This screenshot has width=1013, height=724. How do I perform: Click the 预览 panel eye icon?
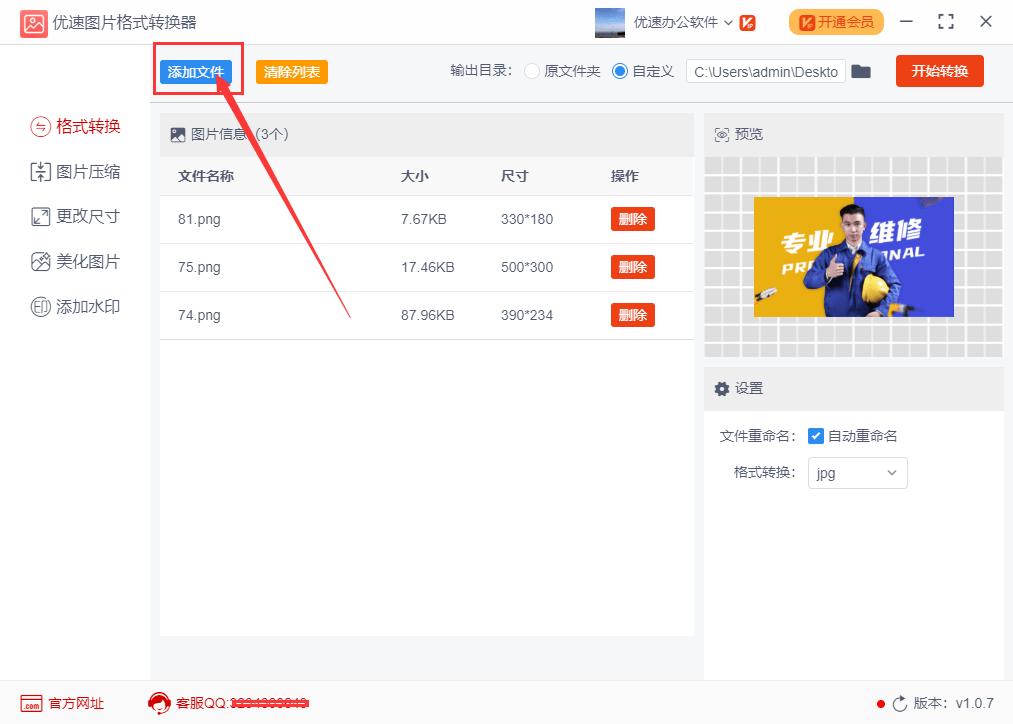[x=722, y=133]
